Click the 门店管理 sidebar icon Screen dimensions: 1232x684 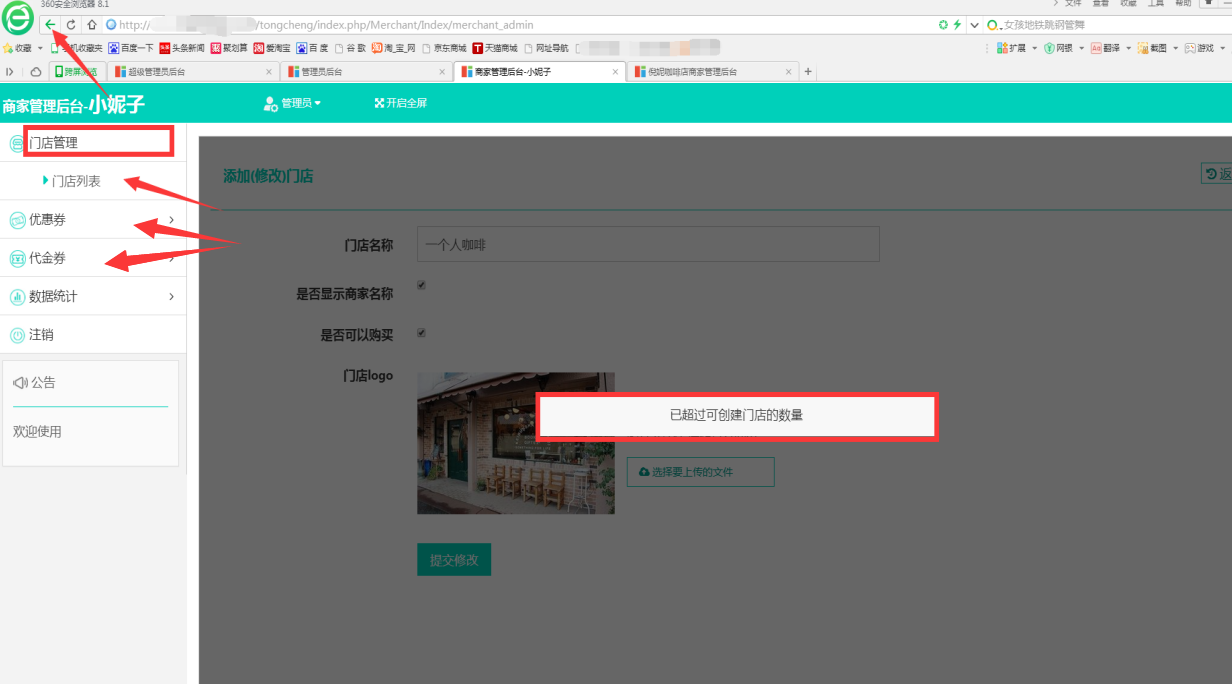click(x=17, y=144)
